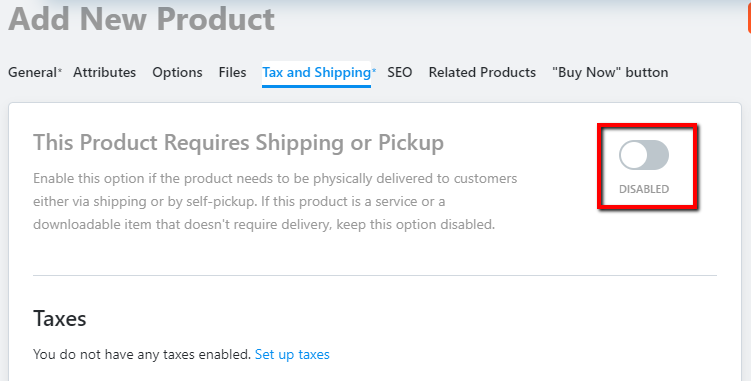Click the DISABLED label under the toggle
This screenshot has width=751, height=381.
coord(644,189)
